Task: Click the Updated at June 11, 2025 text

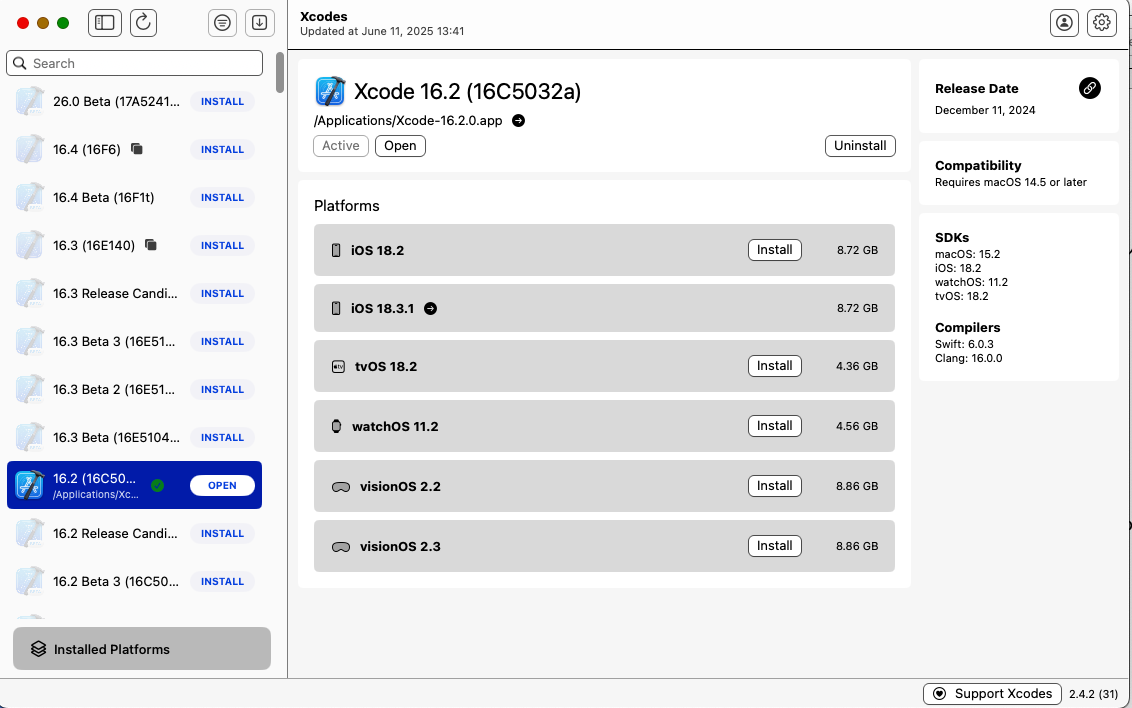Action: click(x=382, y=31)
